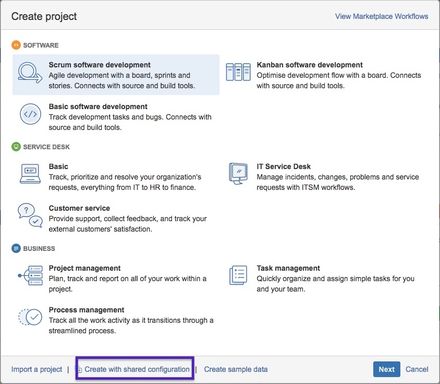Click the blue Business category icon

pos(16,248)
